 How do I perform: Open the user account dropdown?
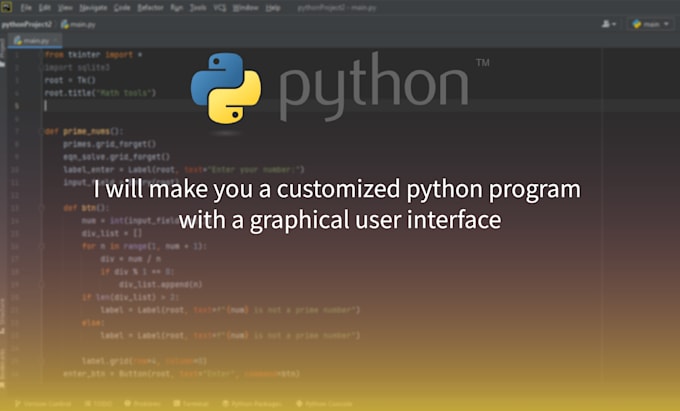(609, 24)
